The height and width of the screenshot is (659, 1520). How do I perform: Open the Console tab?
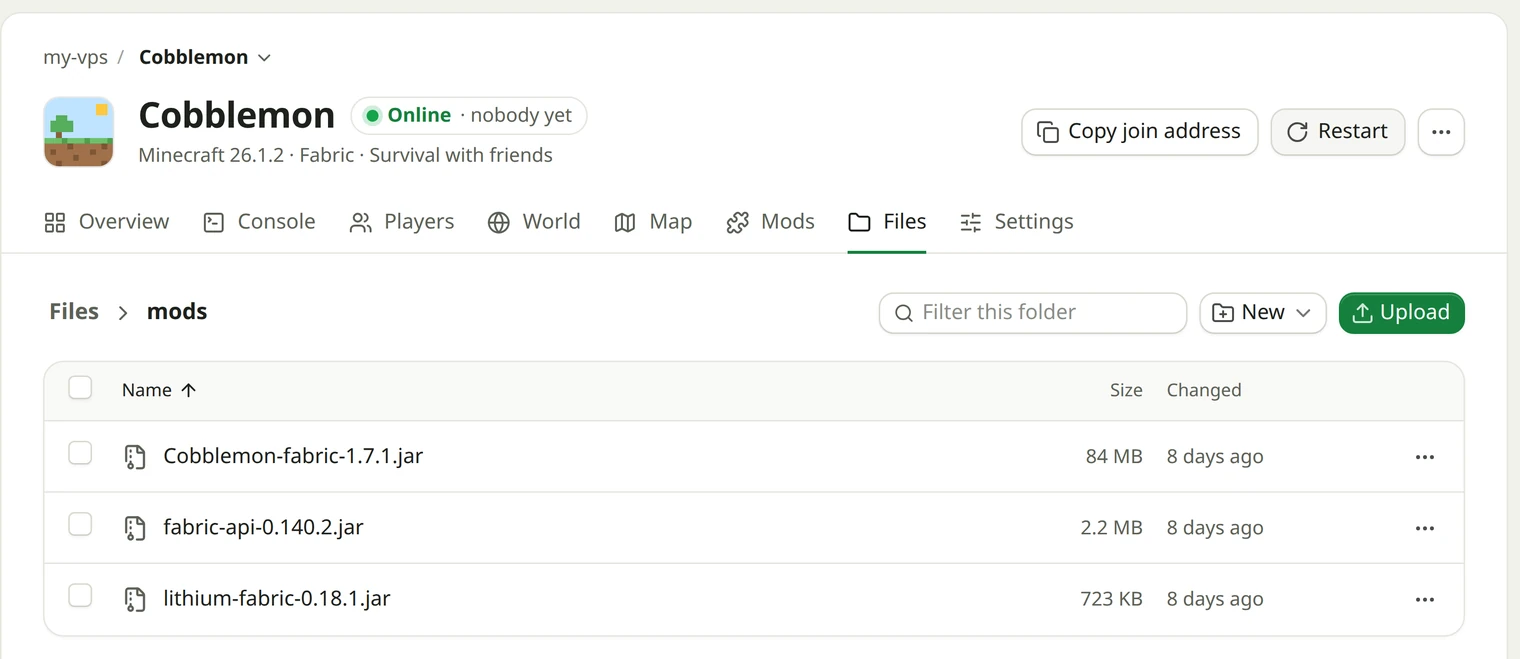259,222
